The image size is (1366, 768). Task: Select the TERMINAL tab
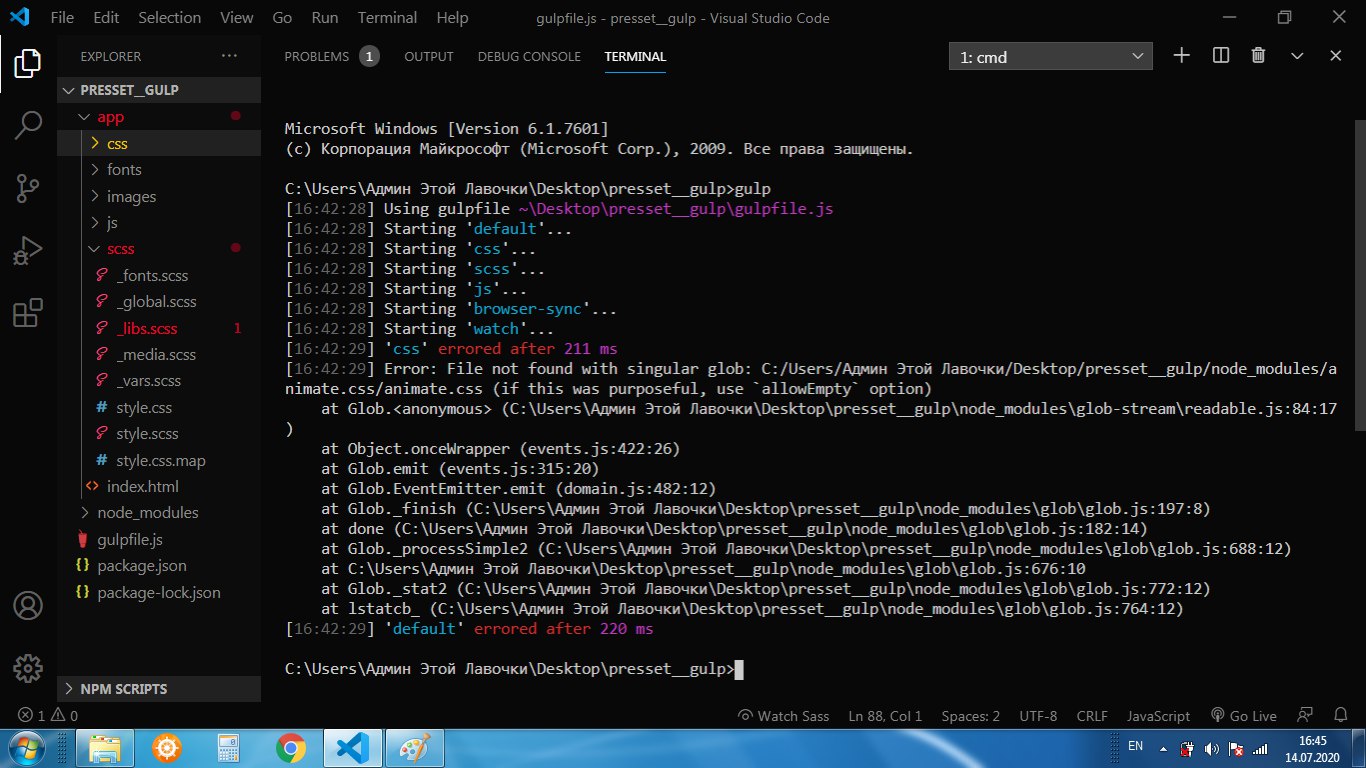pos(635,57)
